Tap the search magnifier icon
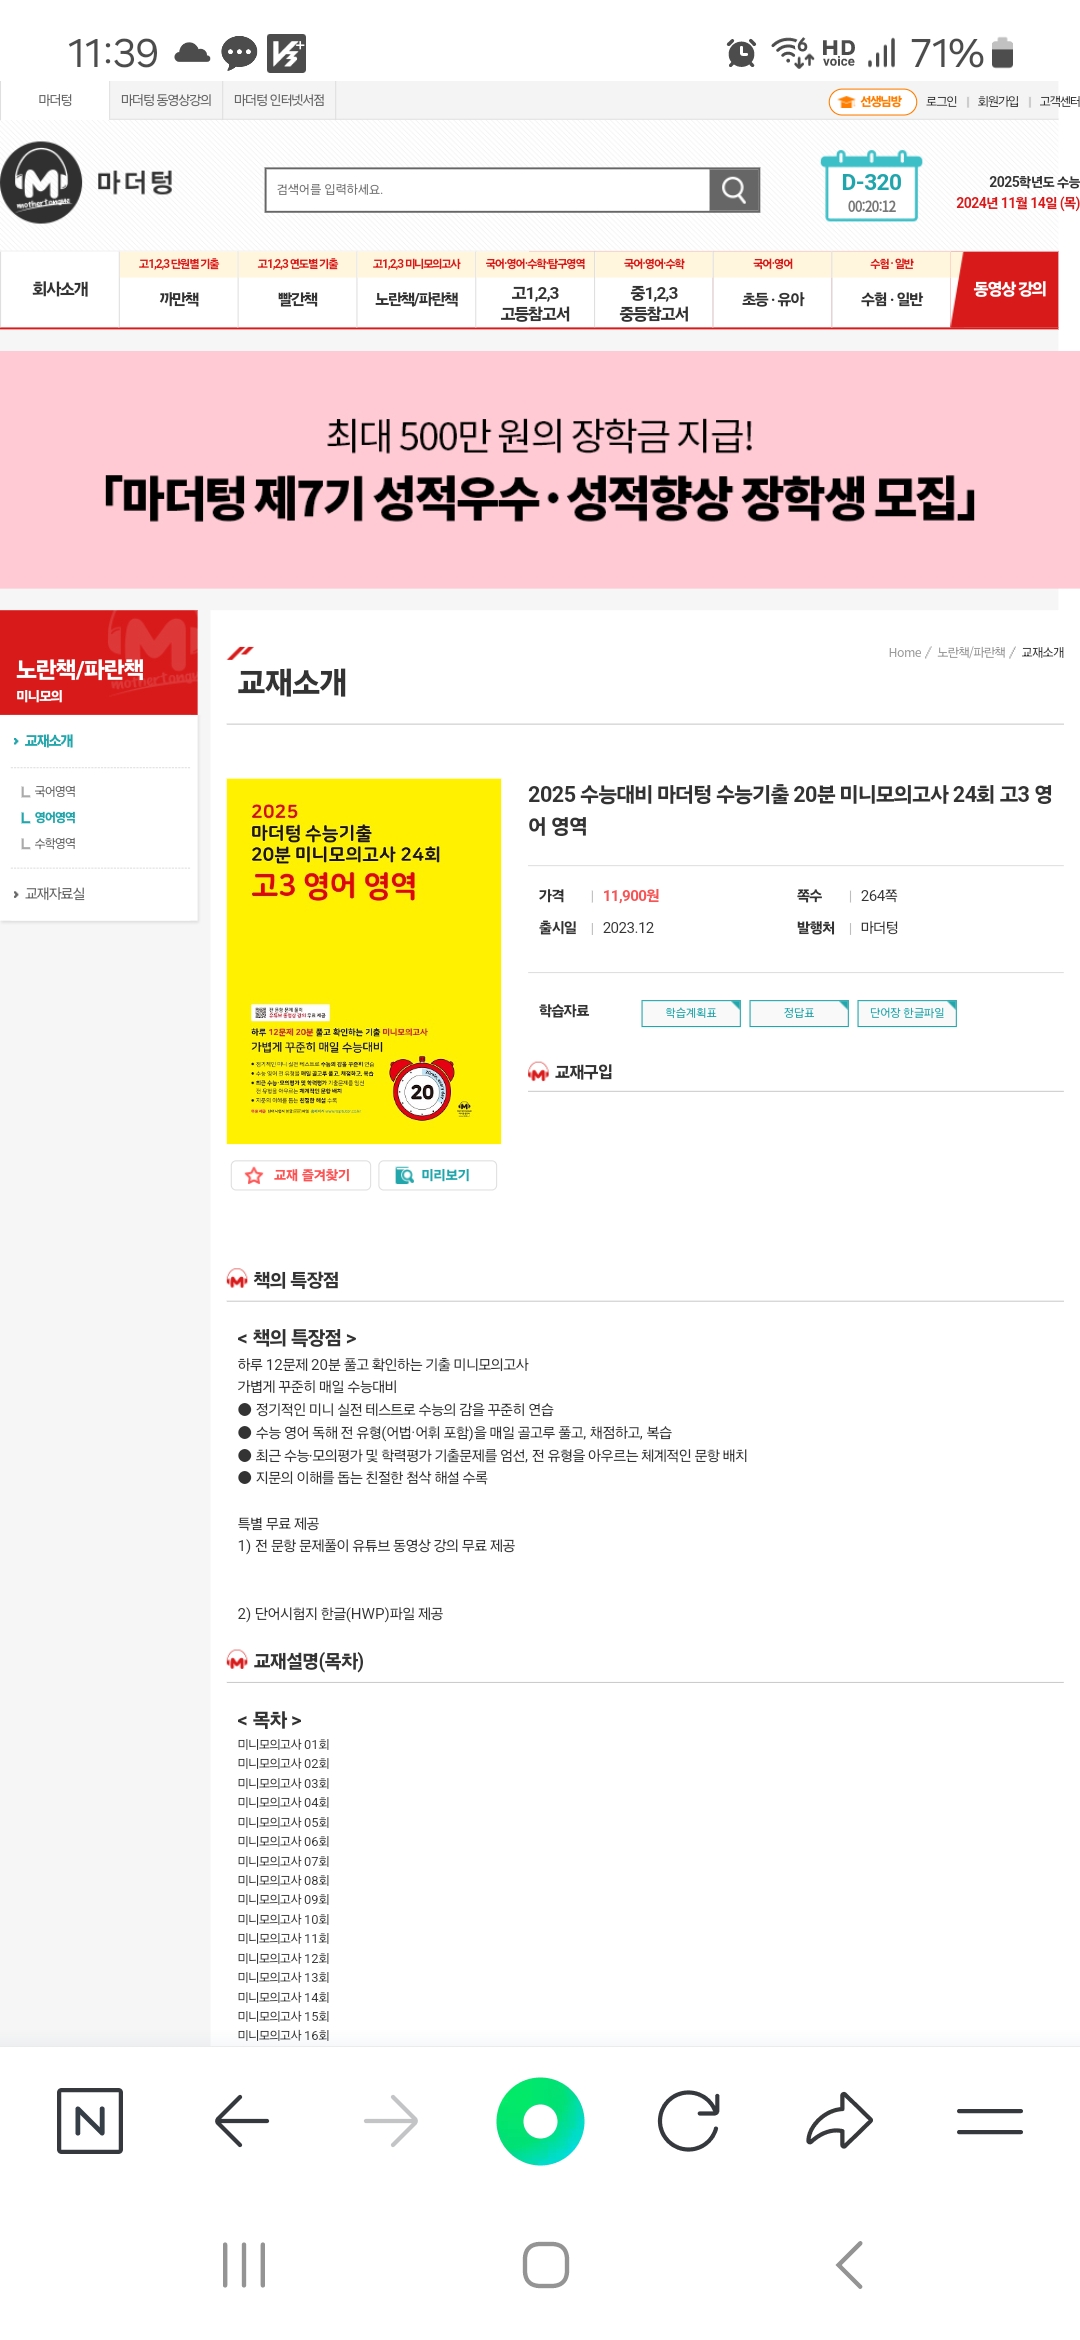 click(x=734, y=190)
